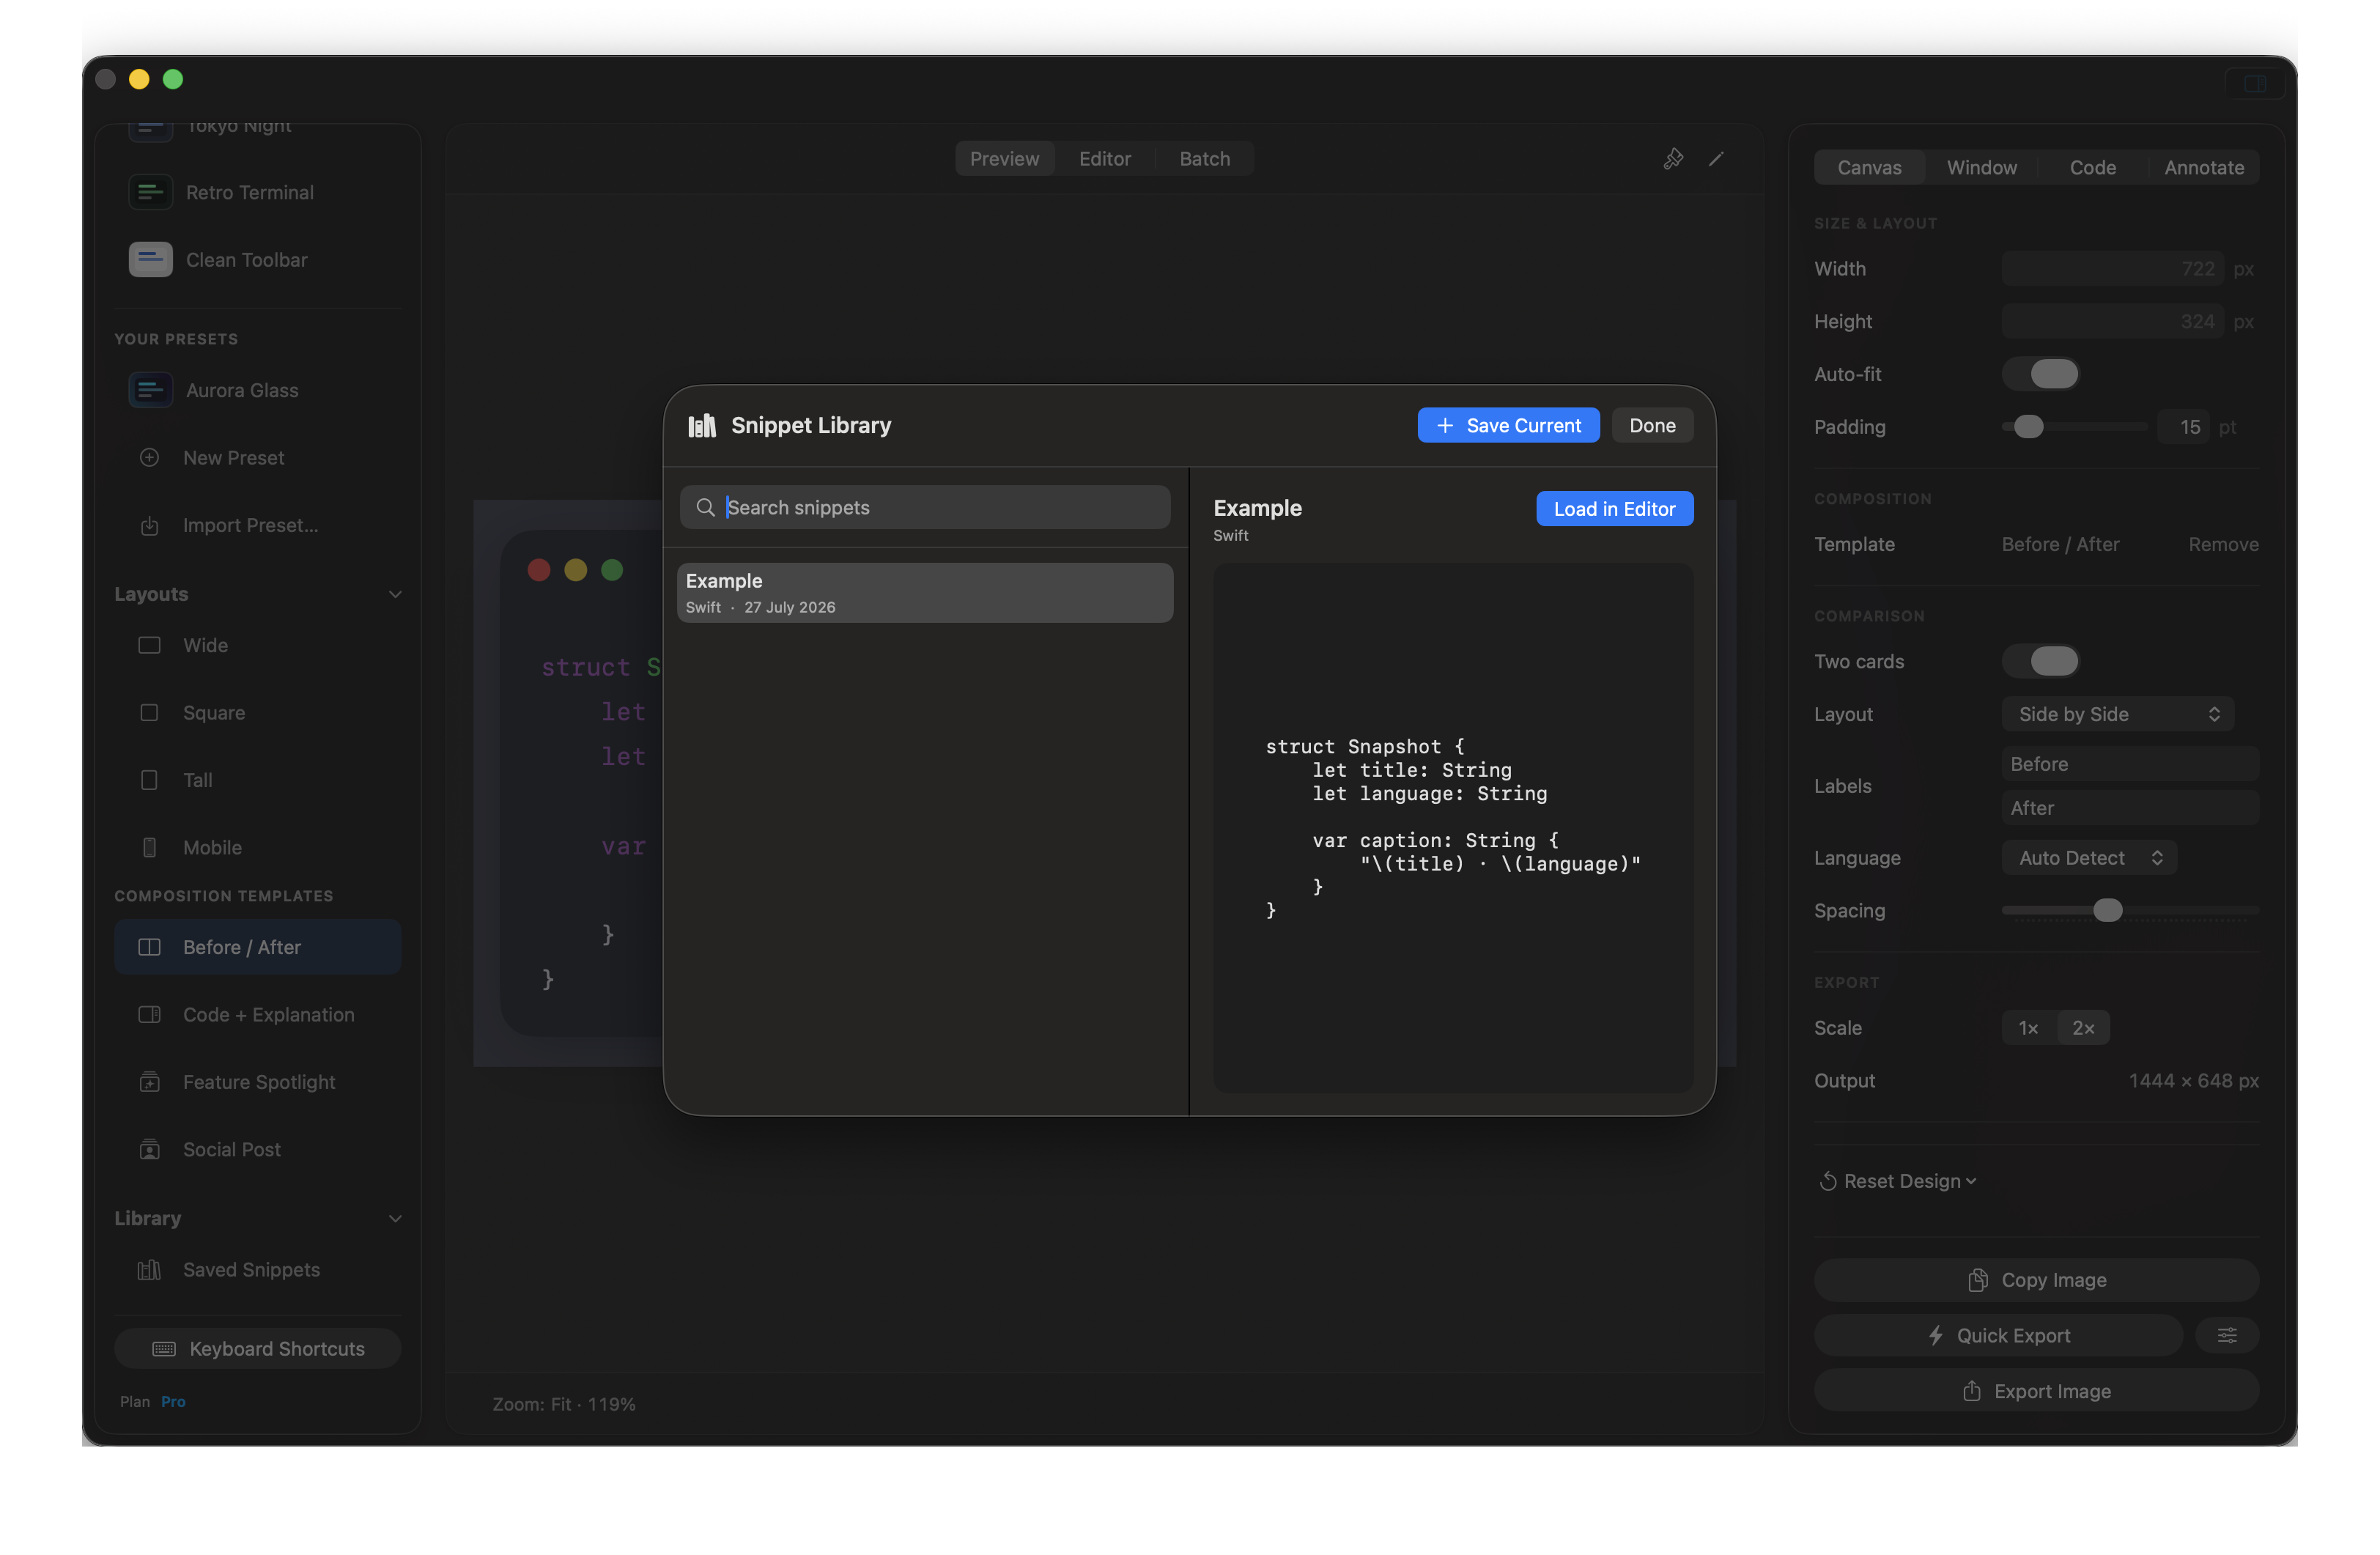This screenshot has width=2380, height=1555.
Task: Click the Aurora Glass preset thumbnail icon
Action: click(150, 391)
